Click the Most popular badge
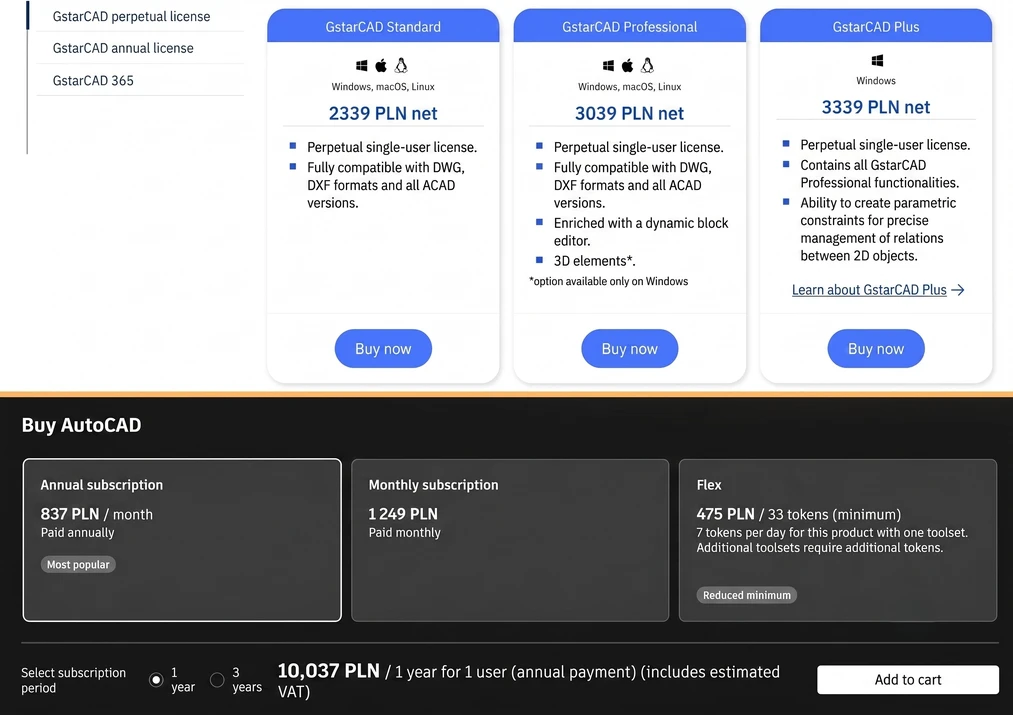The image size is (1013, 715). 78,565
